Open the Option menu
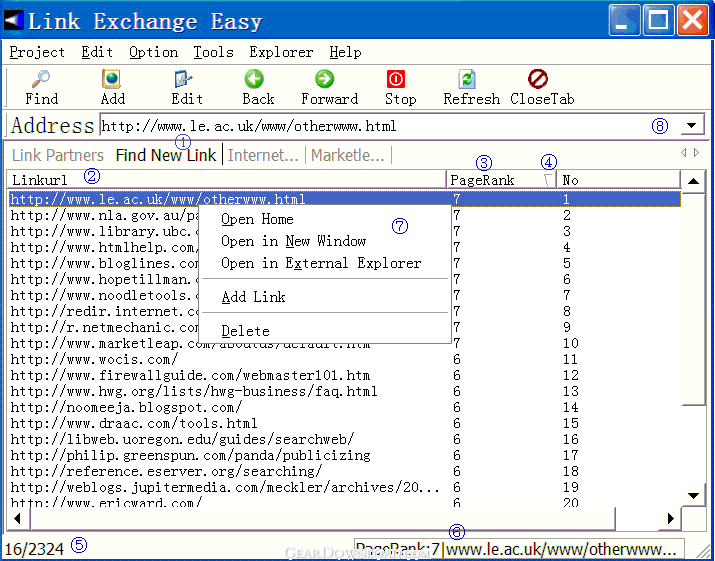 (x=153, y=52)
